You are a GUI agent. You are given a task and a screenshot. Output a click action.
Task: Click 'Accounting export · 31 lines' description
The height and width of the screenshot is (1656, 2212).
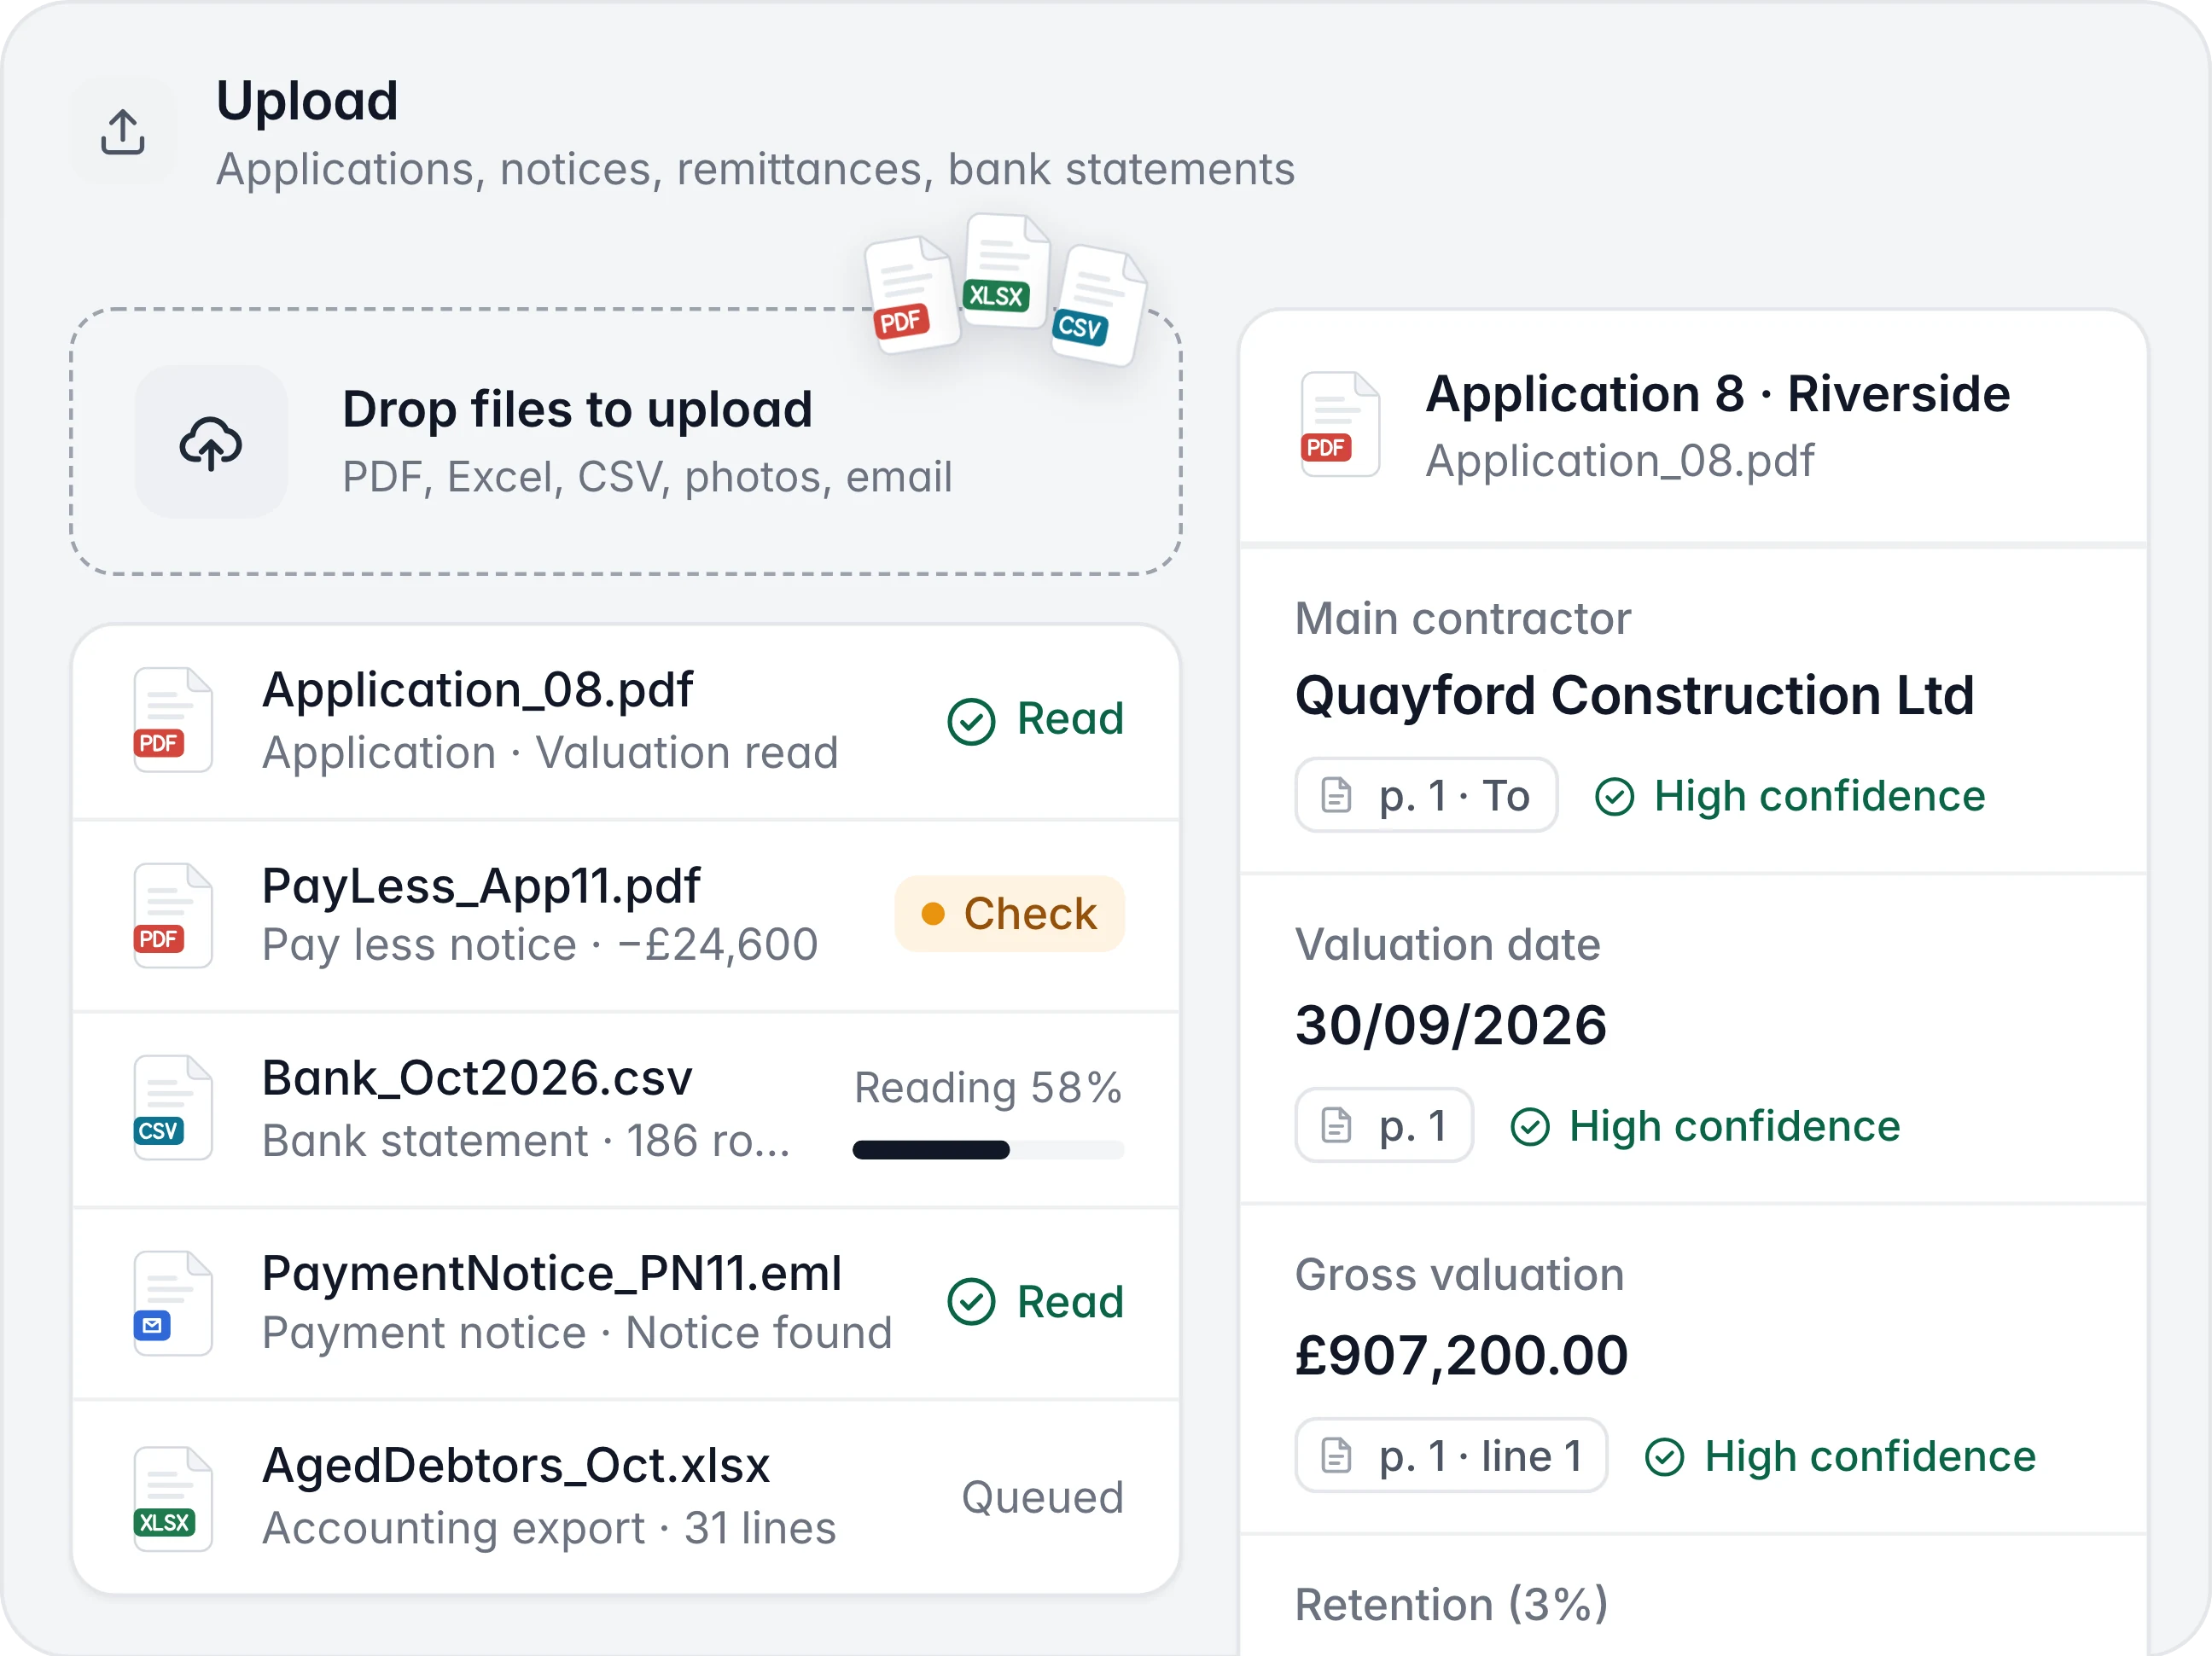click(x=549, y=1528)
